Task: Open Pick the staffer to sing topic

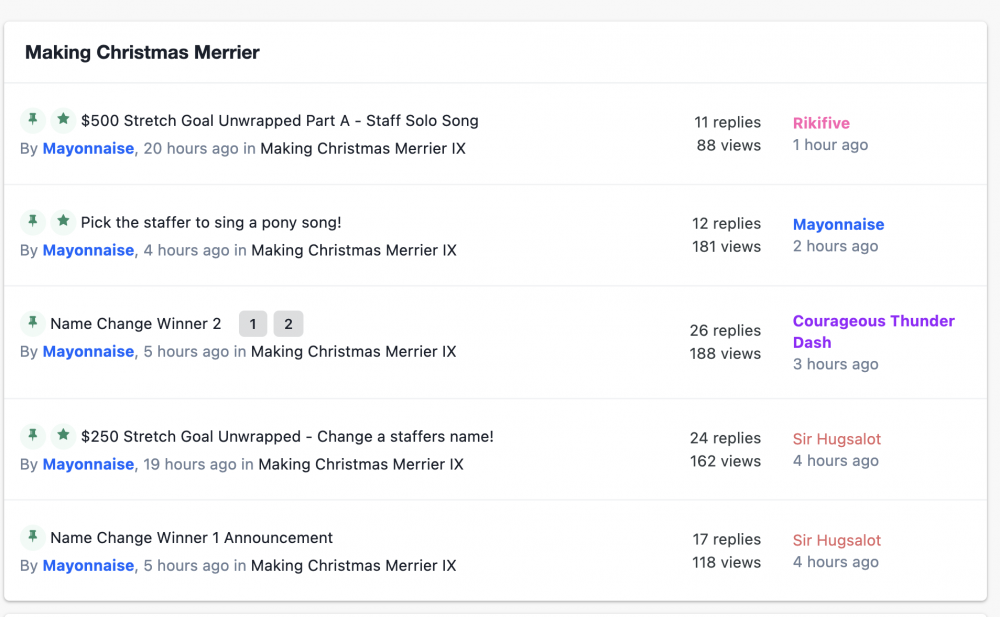Action: pyautogui.click(x=211, y=222)
